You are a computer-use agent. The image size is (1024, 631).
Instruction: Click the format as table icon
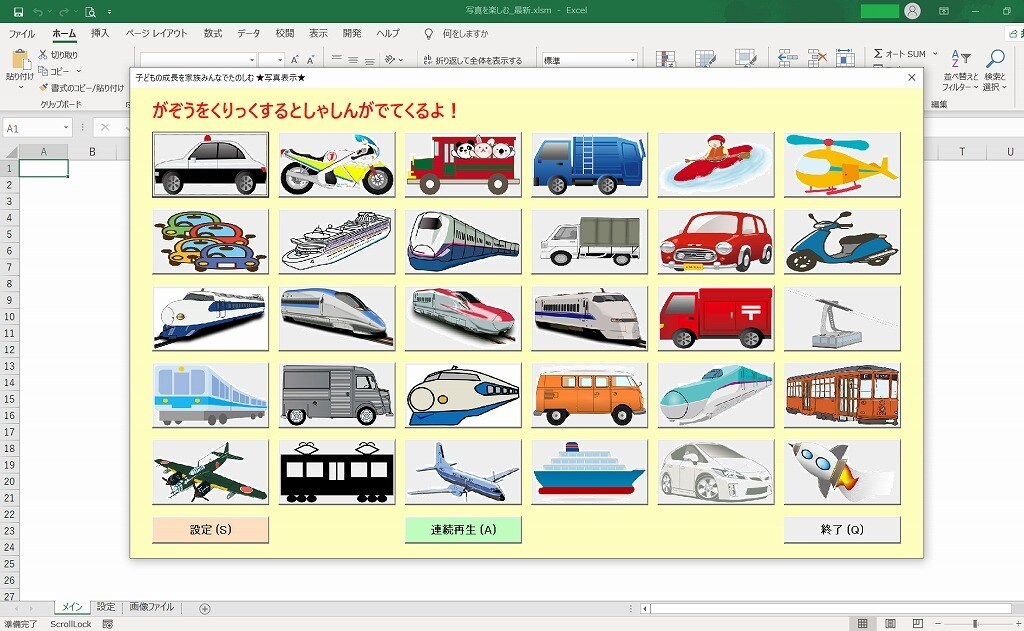pyautogui.click(x=705, y=59)
